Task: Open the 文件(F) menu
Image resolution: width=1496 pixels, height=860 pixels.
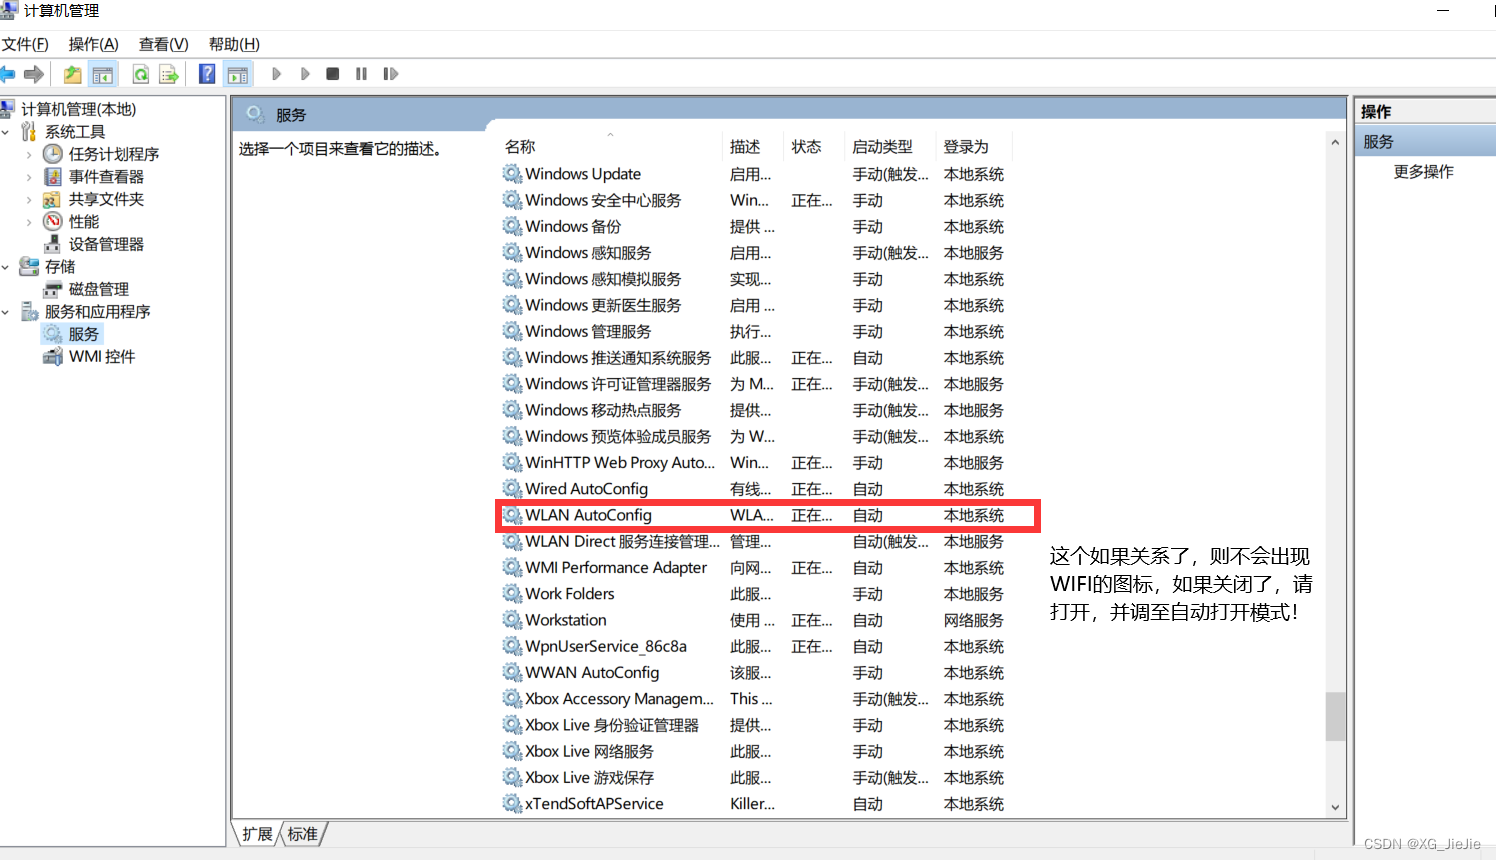Action: point(25,44)
